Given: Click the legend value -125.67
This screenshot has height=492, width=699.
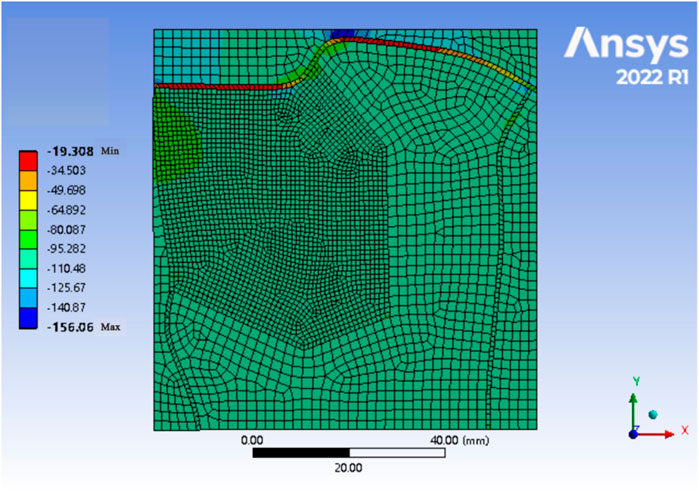Looking at the screenshot, I should [66, 288].
